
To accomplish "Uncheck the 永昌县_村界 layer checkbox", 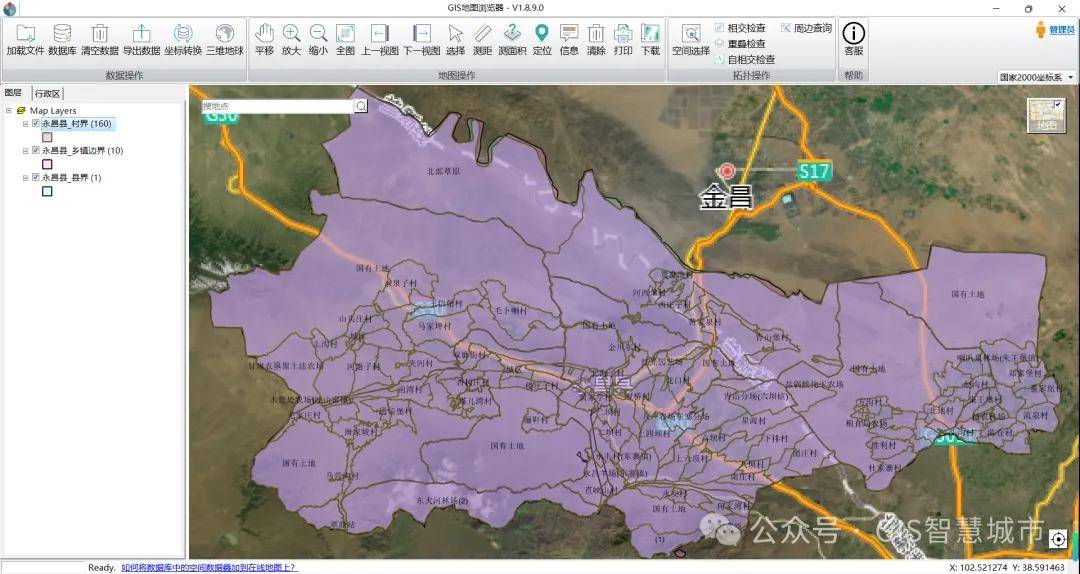I will coord(36,124).
